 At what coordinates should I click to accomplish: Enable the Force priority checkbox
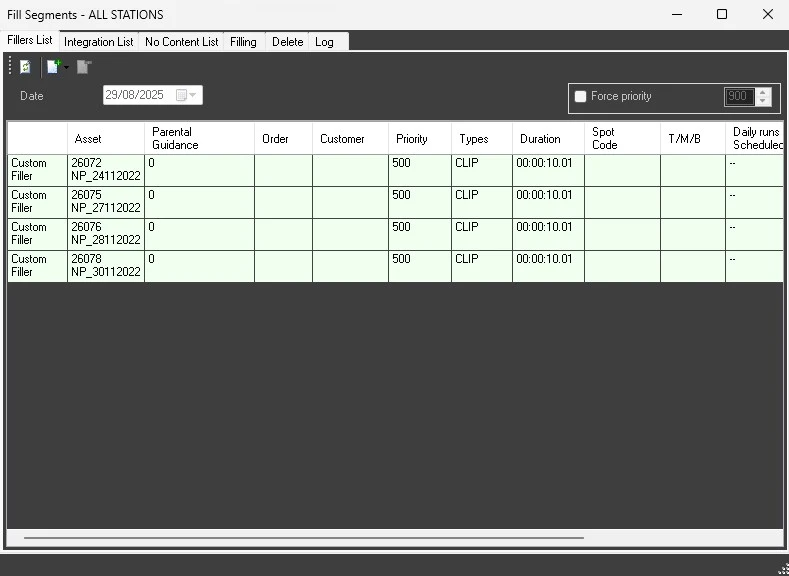point(580,97)
